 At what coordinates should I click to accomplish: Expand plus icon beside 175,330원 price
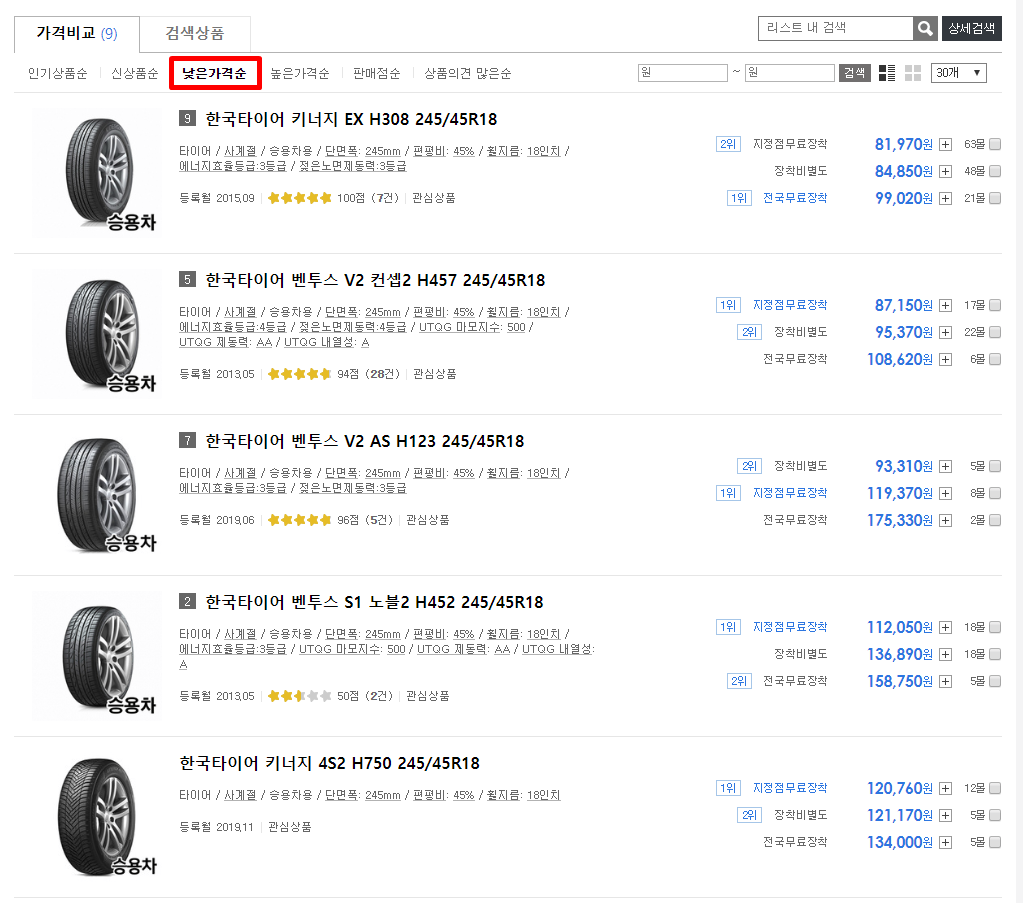point(945,521)
